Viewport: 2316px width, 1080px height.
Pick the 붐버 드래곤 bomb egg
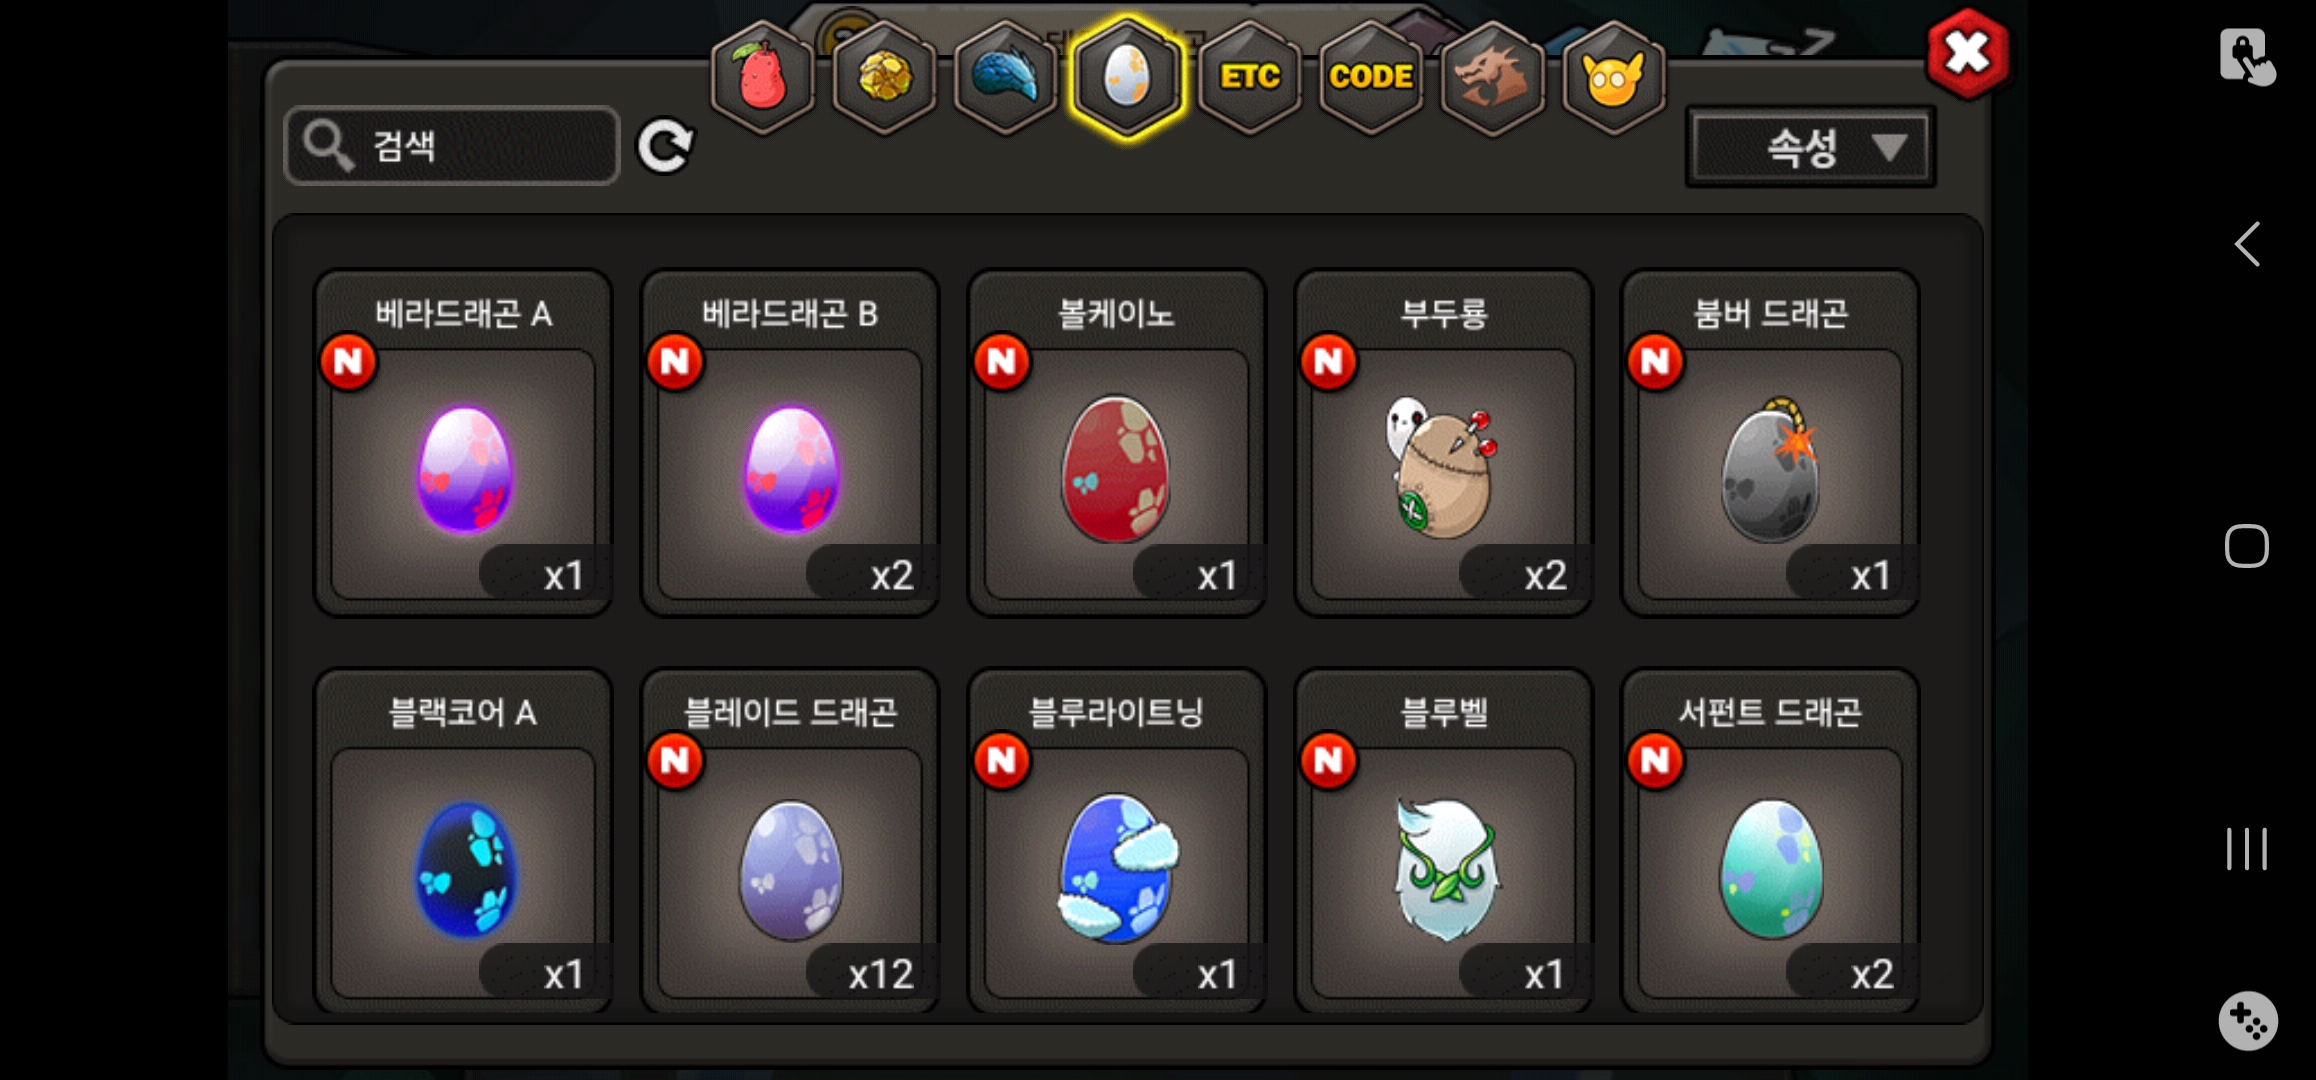coord(1770,444)
